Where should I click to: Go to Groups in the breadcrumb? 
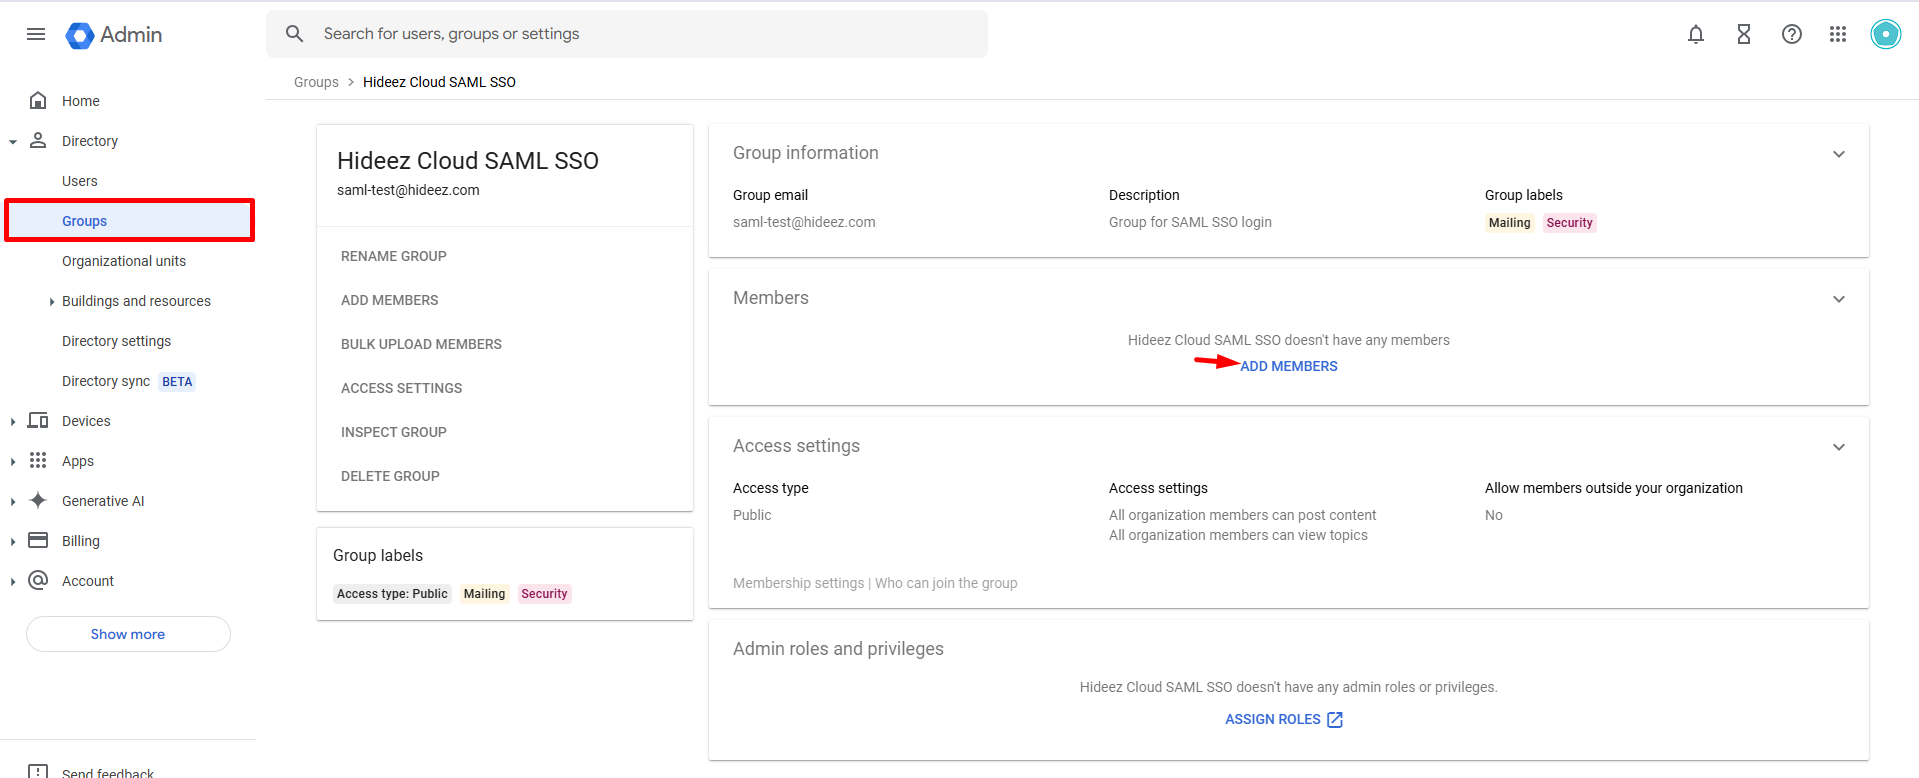[x=316, y=82]
